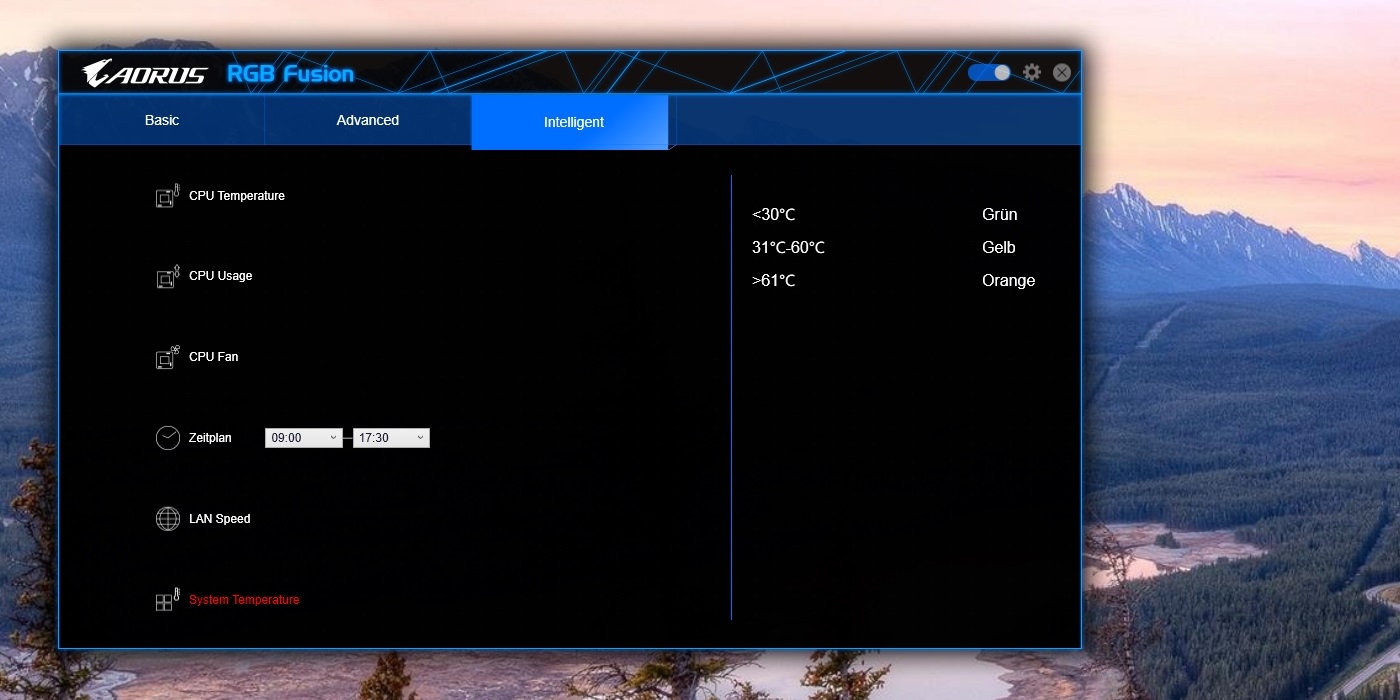Click the Gelb color label
Screen dimensions: 1400x700
[x=999, y=248]
